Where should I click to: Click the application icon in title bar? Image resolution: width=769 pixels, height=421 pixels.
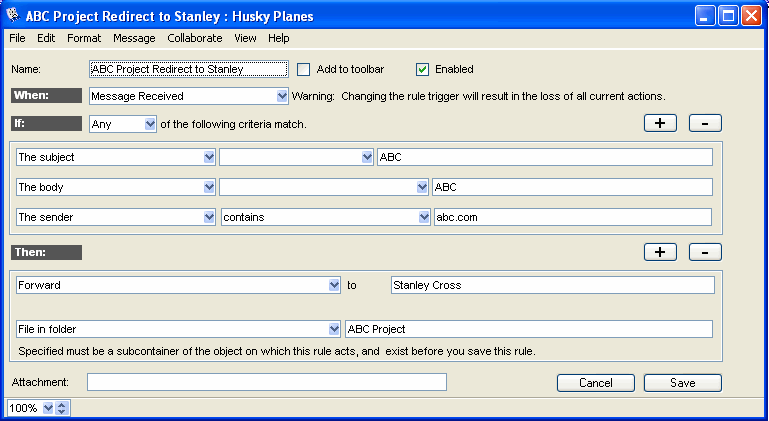click(13, 15)
